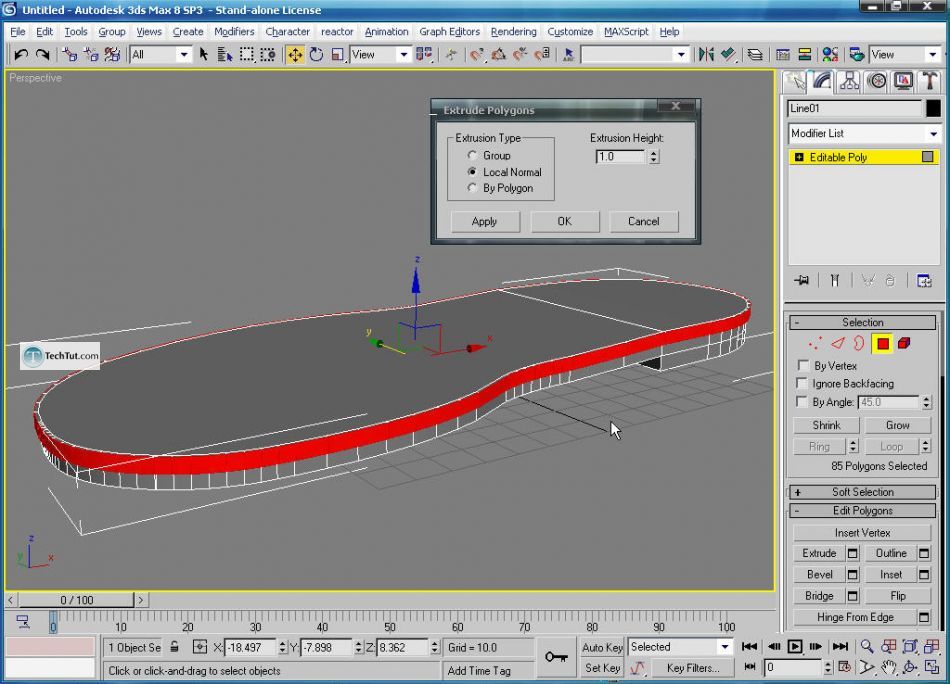Expand the Soft Selection rollout

pyautogui.click(x=862, y=492)
